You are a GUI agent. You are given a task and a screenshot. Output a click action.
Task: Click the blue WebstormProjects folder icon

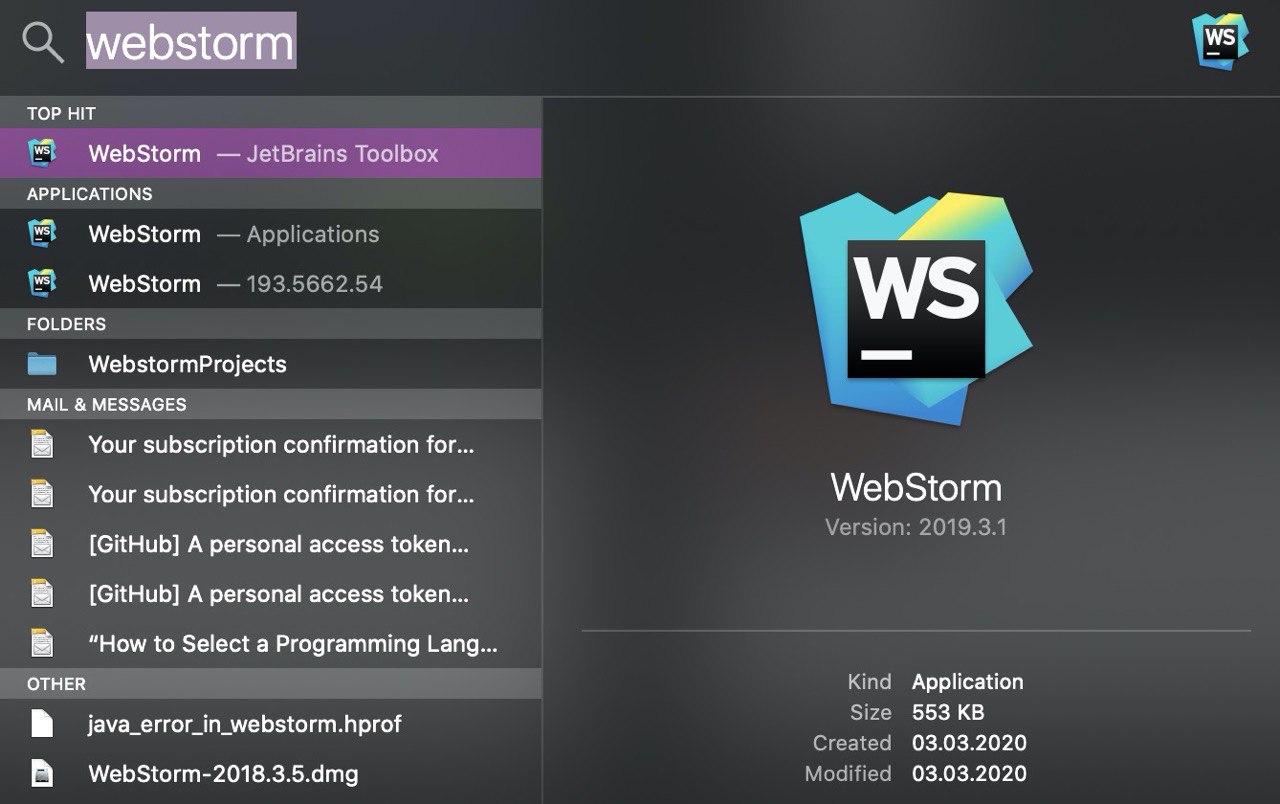(42, 364)
